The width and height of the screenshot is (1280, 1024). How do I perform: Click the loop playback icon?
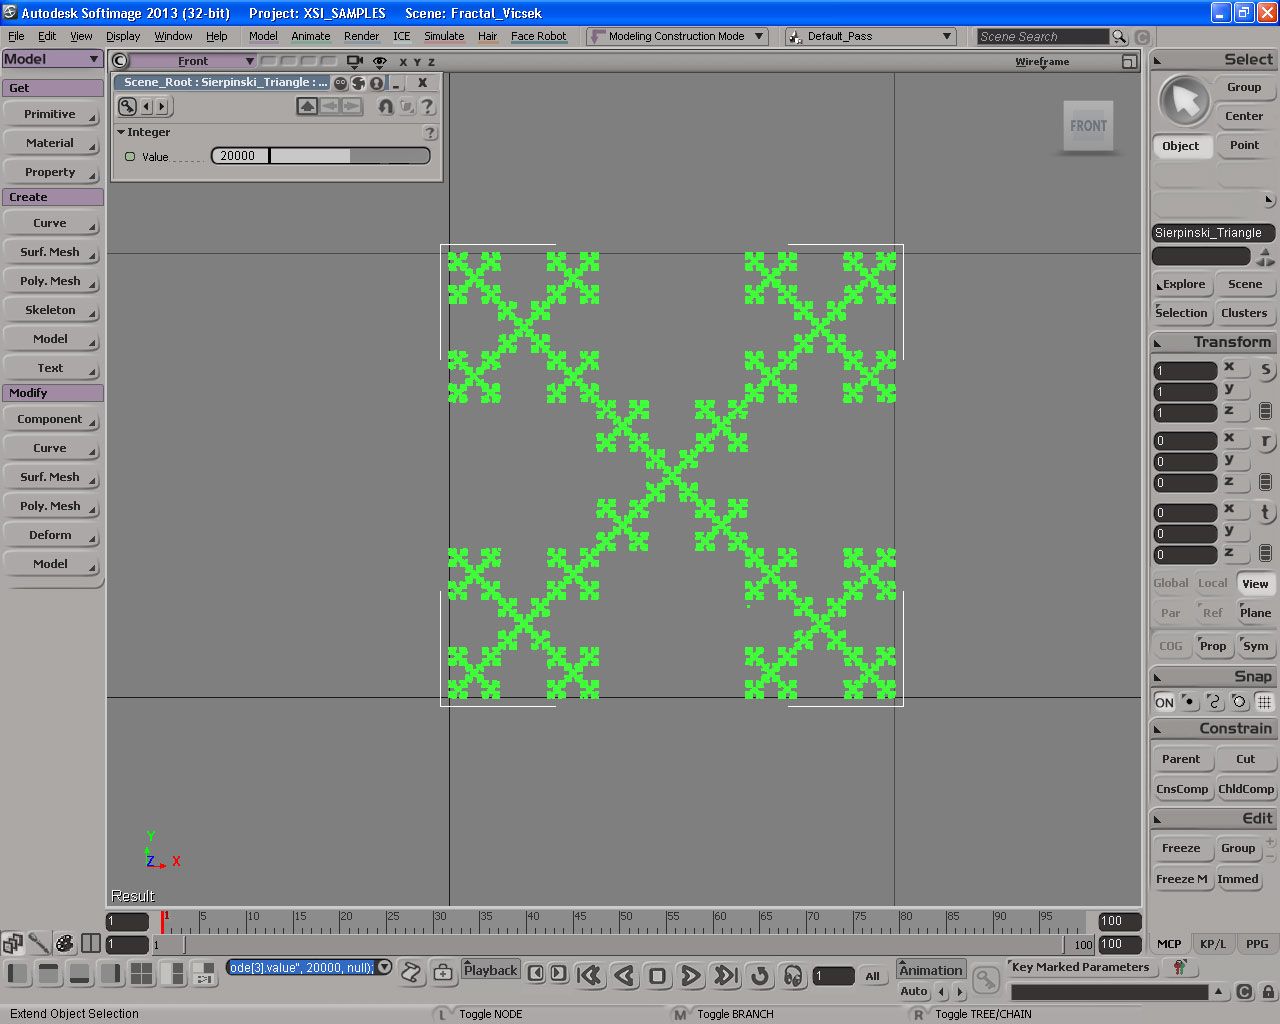(x=759, y=975)
